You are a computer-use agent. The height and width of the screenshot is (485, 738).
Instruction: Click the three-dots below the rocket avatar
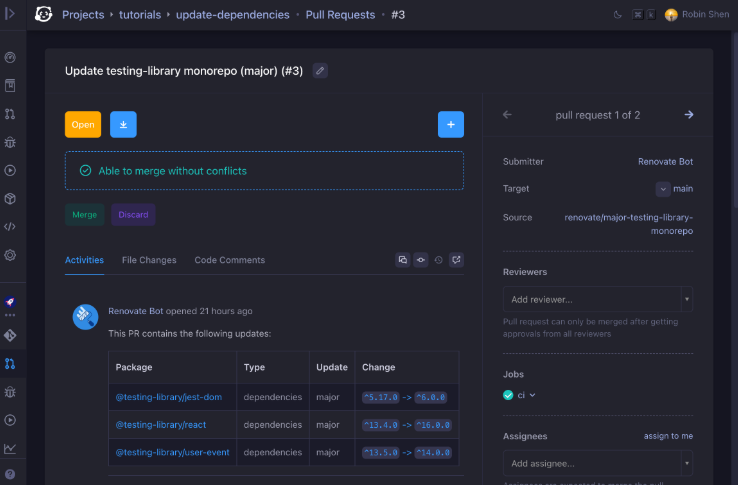10,315
